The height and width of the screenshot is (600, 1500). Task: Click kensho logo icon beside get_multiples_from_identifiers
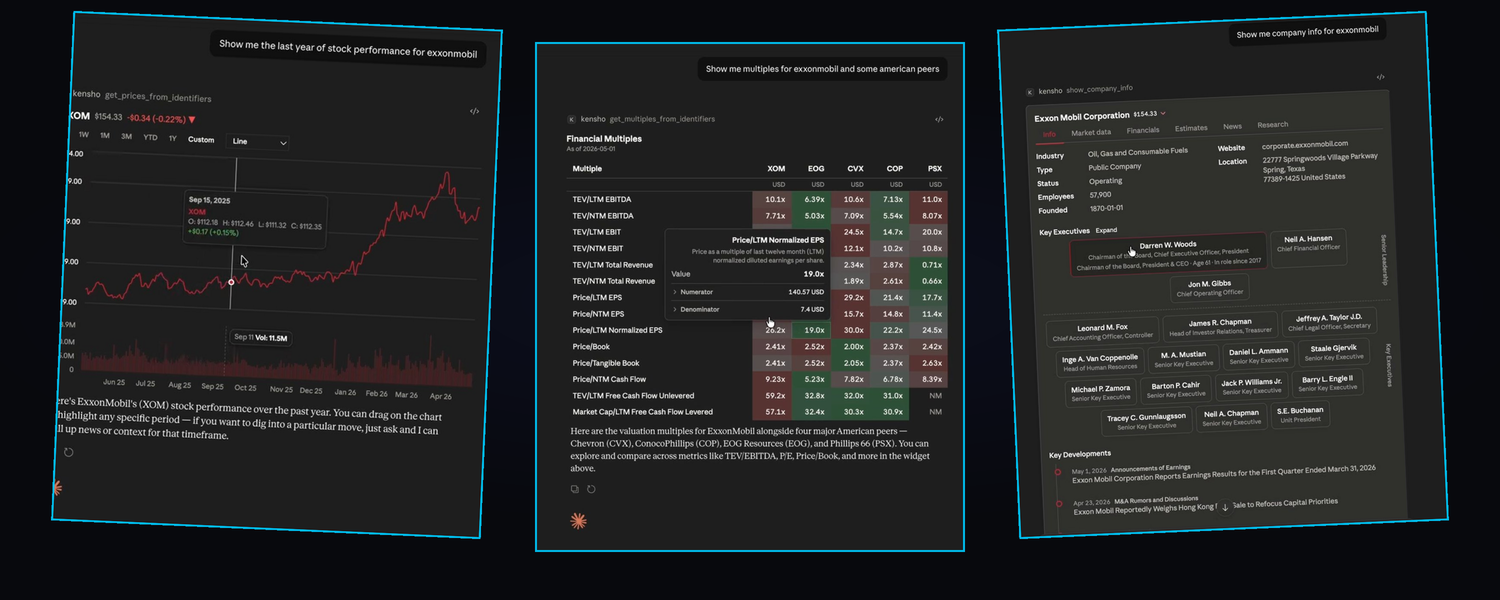pos(572,119)
